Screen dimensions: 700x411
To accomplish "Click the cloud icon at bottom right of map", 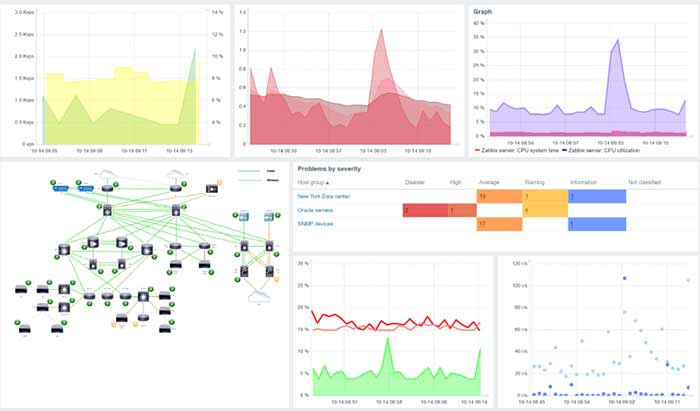I will tap(257, 296).
